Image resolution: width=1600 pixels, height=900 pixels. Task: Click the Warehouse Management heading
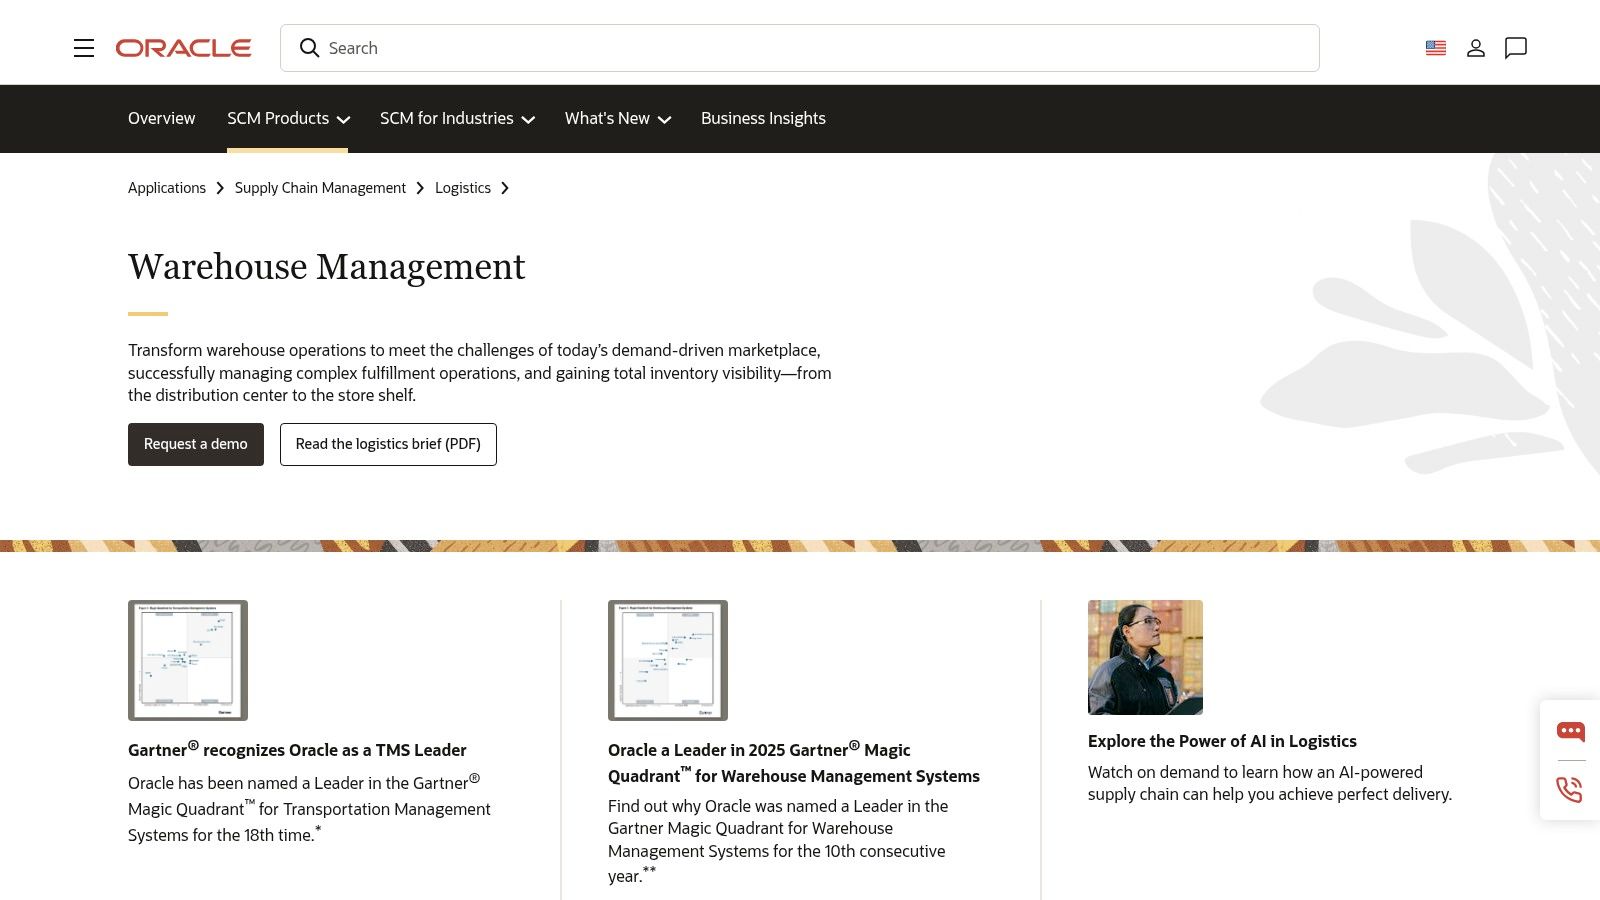pyautogui.click(x=326, y=267)
